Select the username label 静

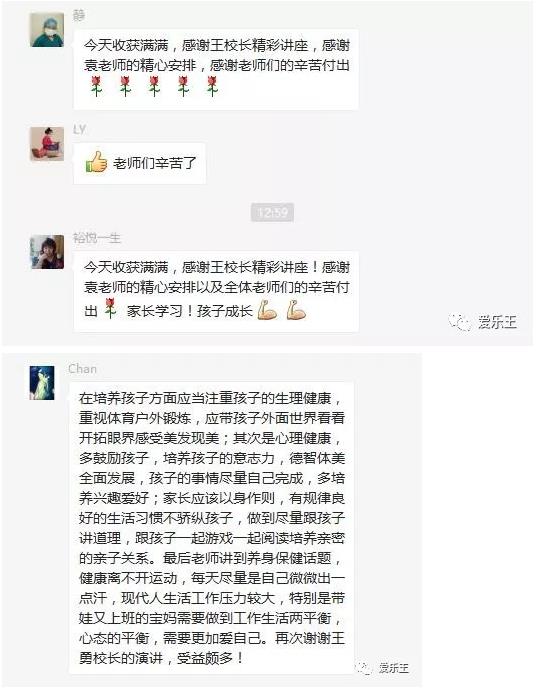coord(79,15)
